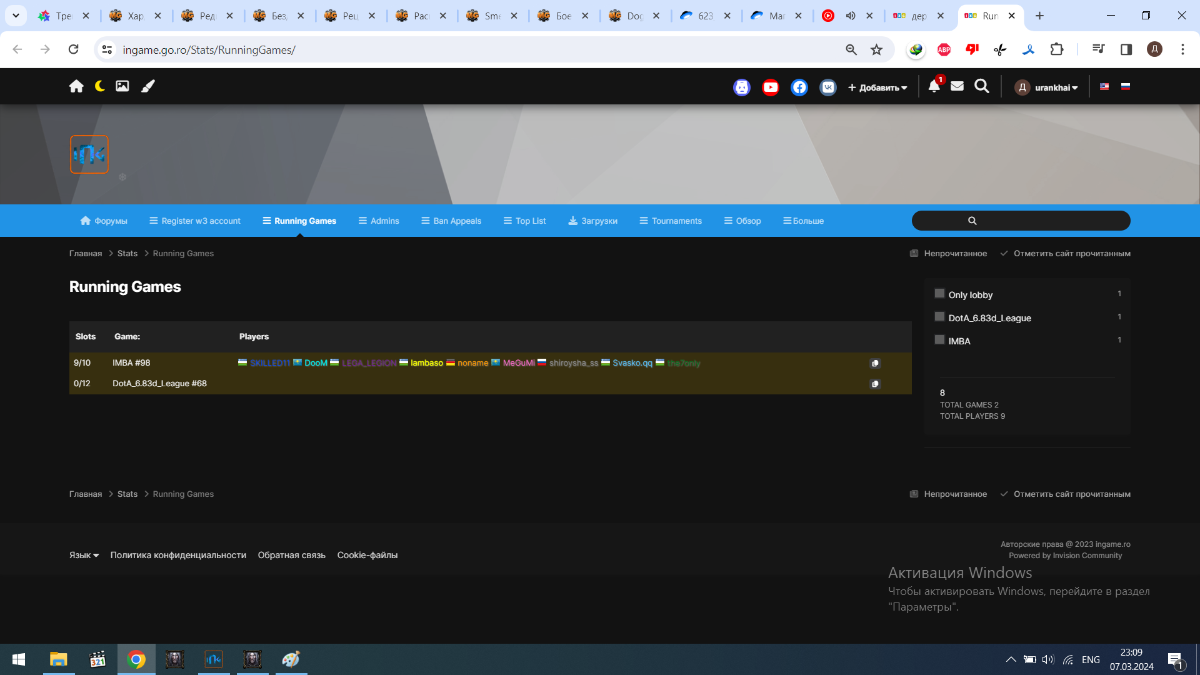Screen dimensions: 1200x675
Task: Open the YouTube social link icon
Action: pyautogui.click(x=770, y=87)
